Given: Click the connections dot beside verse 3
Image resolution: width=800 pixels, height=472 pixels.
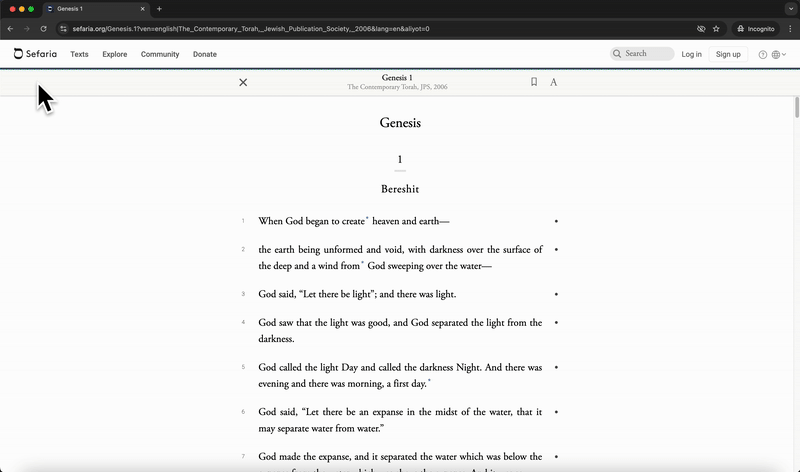Looking at the screenshot, I should 556,294.
